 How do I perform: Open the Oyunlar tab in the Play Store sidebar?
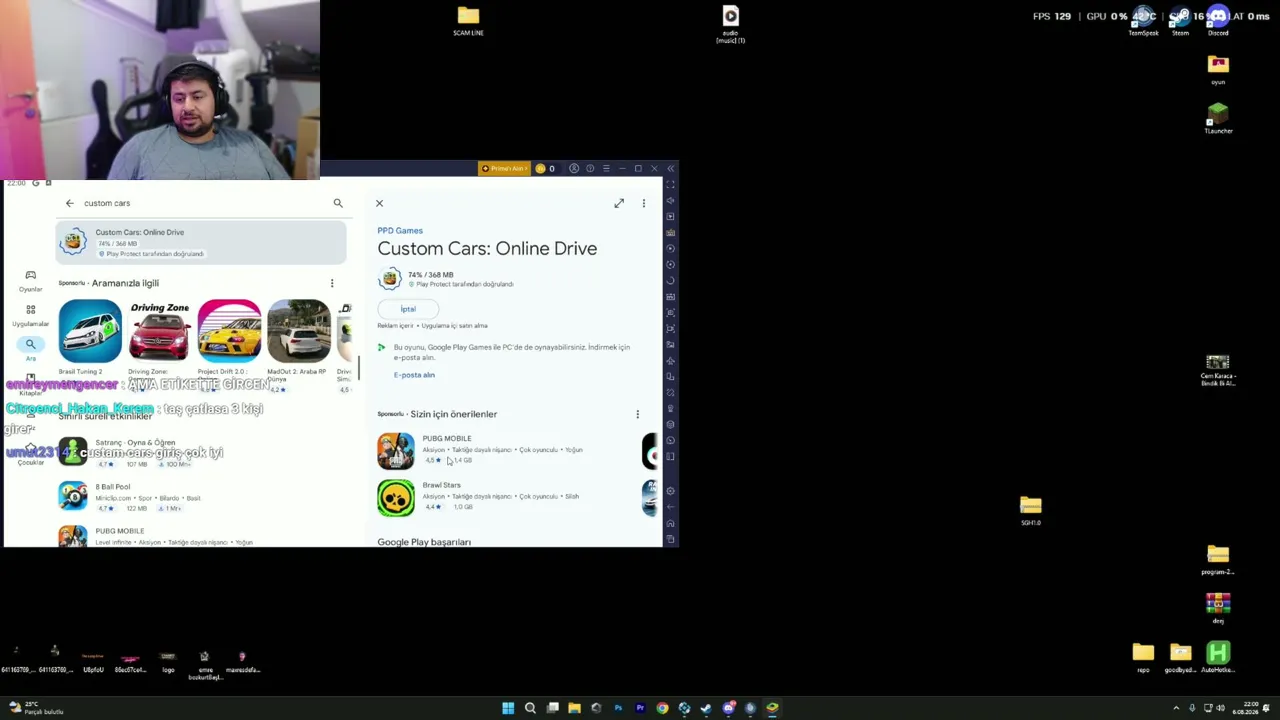[x=31, y=281]
